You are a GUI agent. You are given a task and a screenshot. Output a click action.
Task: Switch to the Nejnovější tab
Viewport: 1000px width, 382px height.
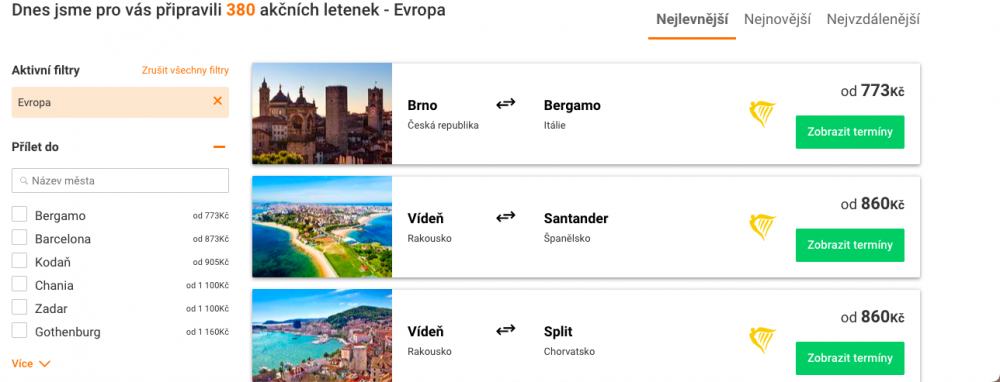tap(777, 19)
